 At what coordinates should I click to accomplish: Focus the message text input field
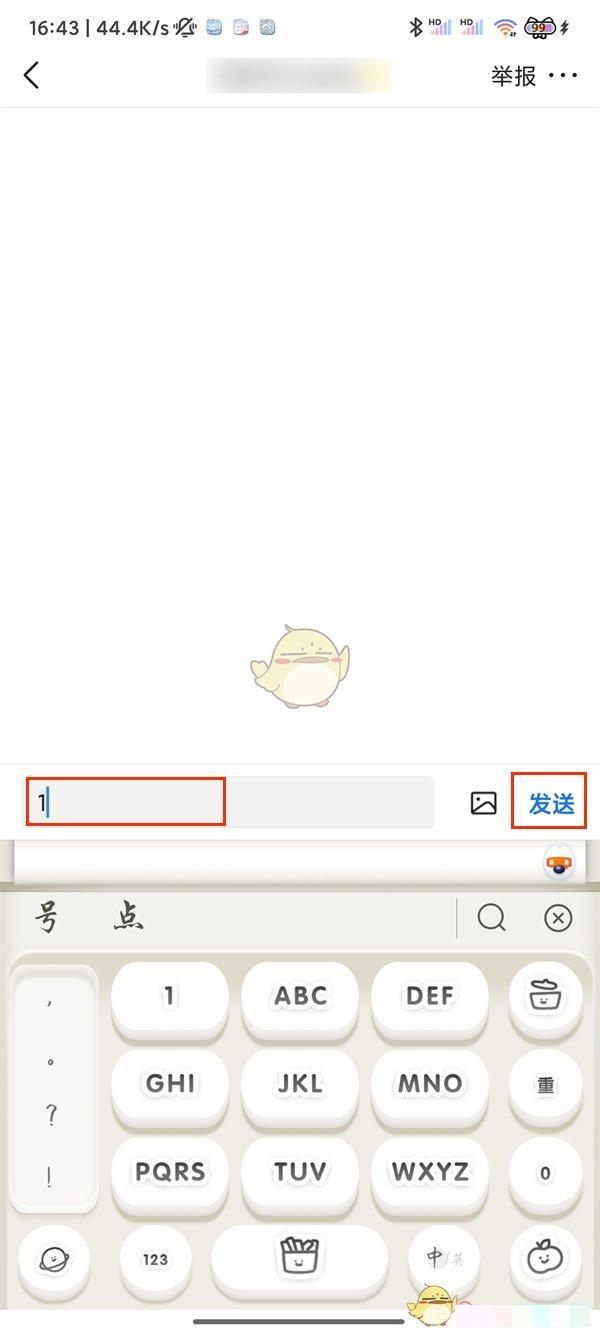[x=230, y=802]
